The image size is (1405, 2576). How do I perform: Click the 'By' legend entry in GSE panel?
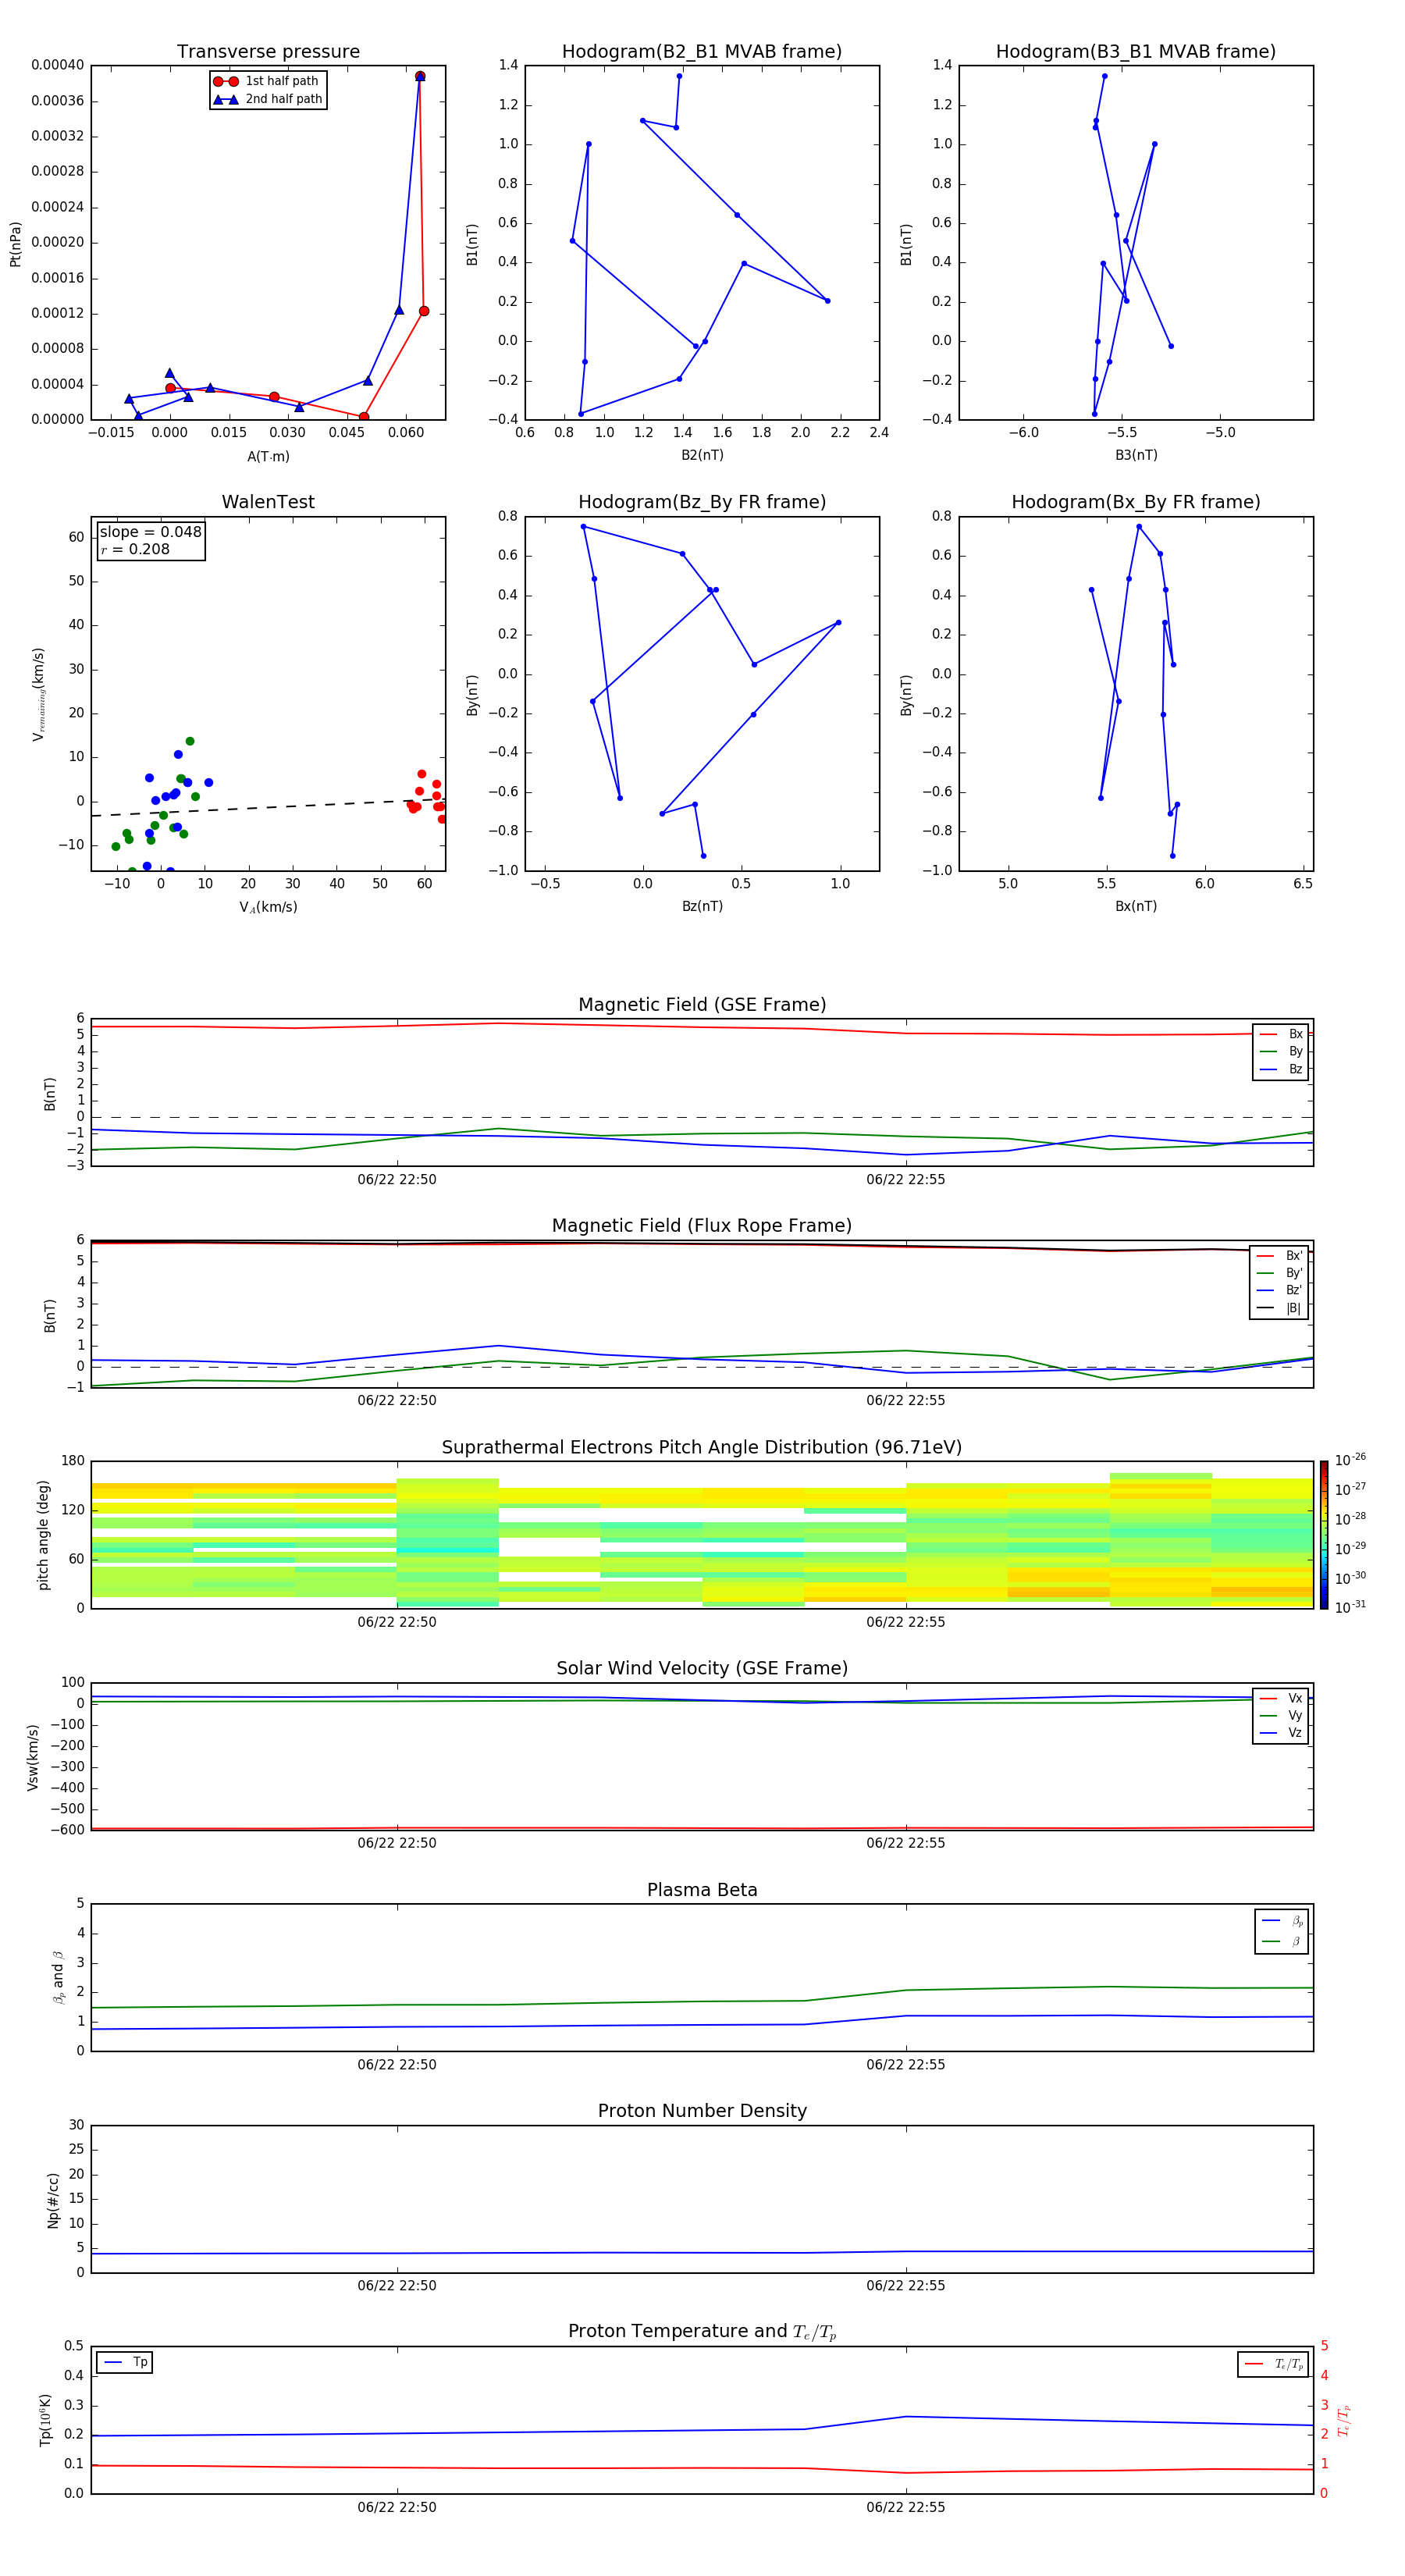tap(1281, 1052)
